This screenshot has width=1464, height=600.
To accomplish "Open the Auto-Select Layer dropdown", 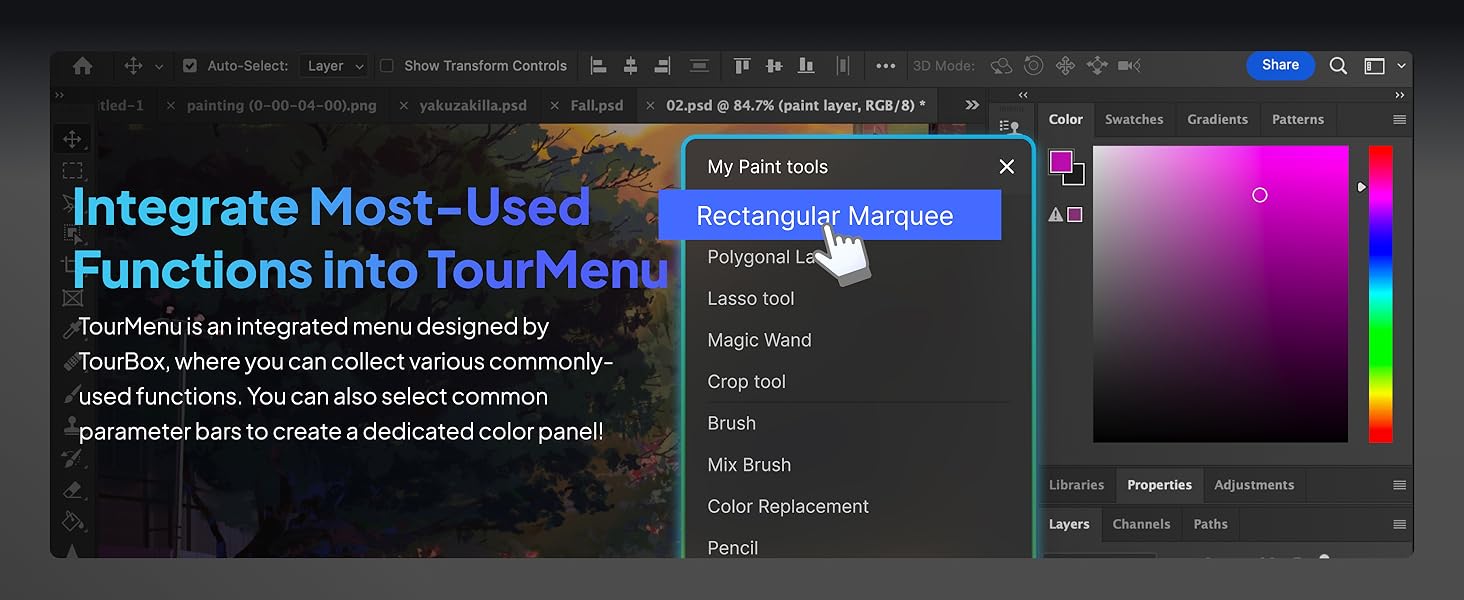I will click(333, 66).
